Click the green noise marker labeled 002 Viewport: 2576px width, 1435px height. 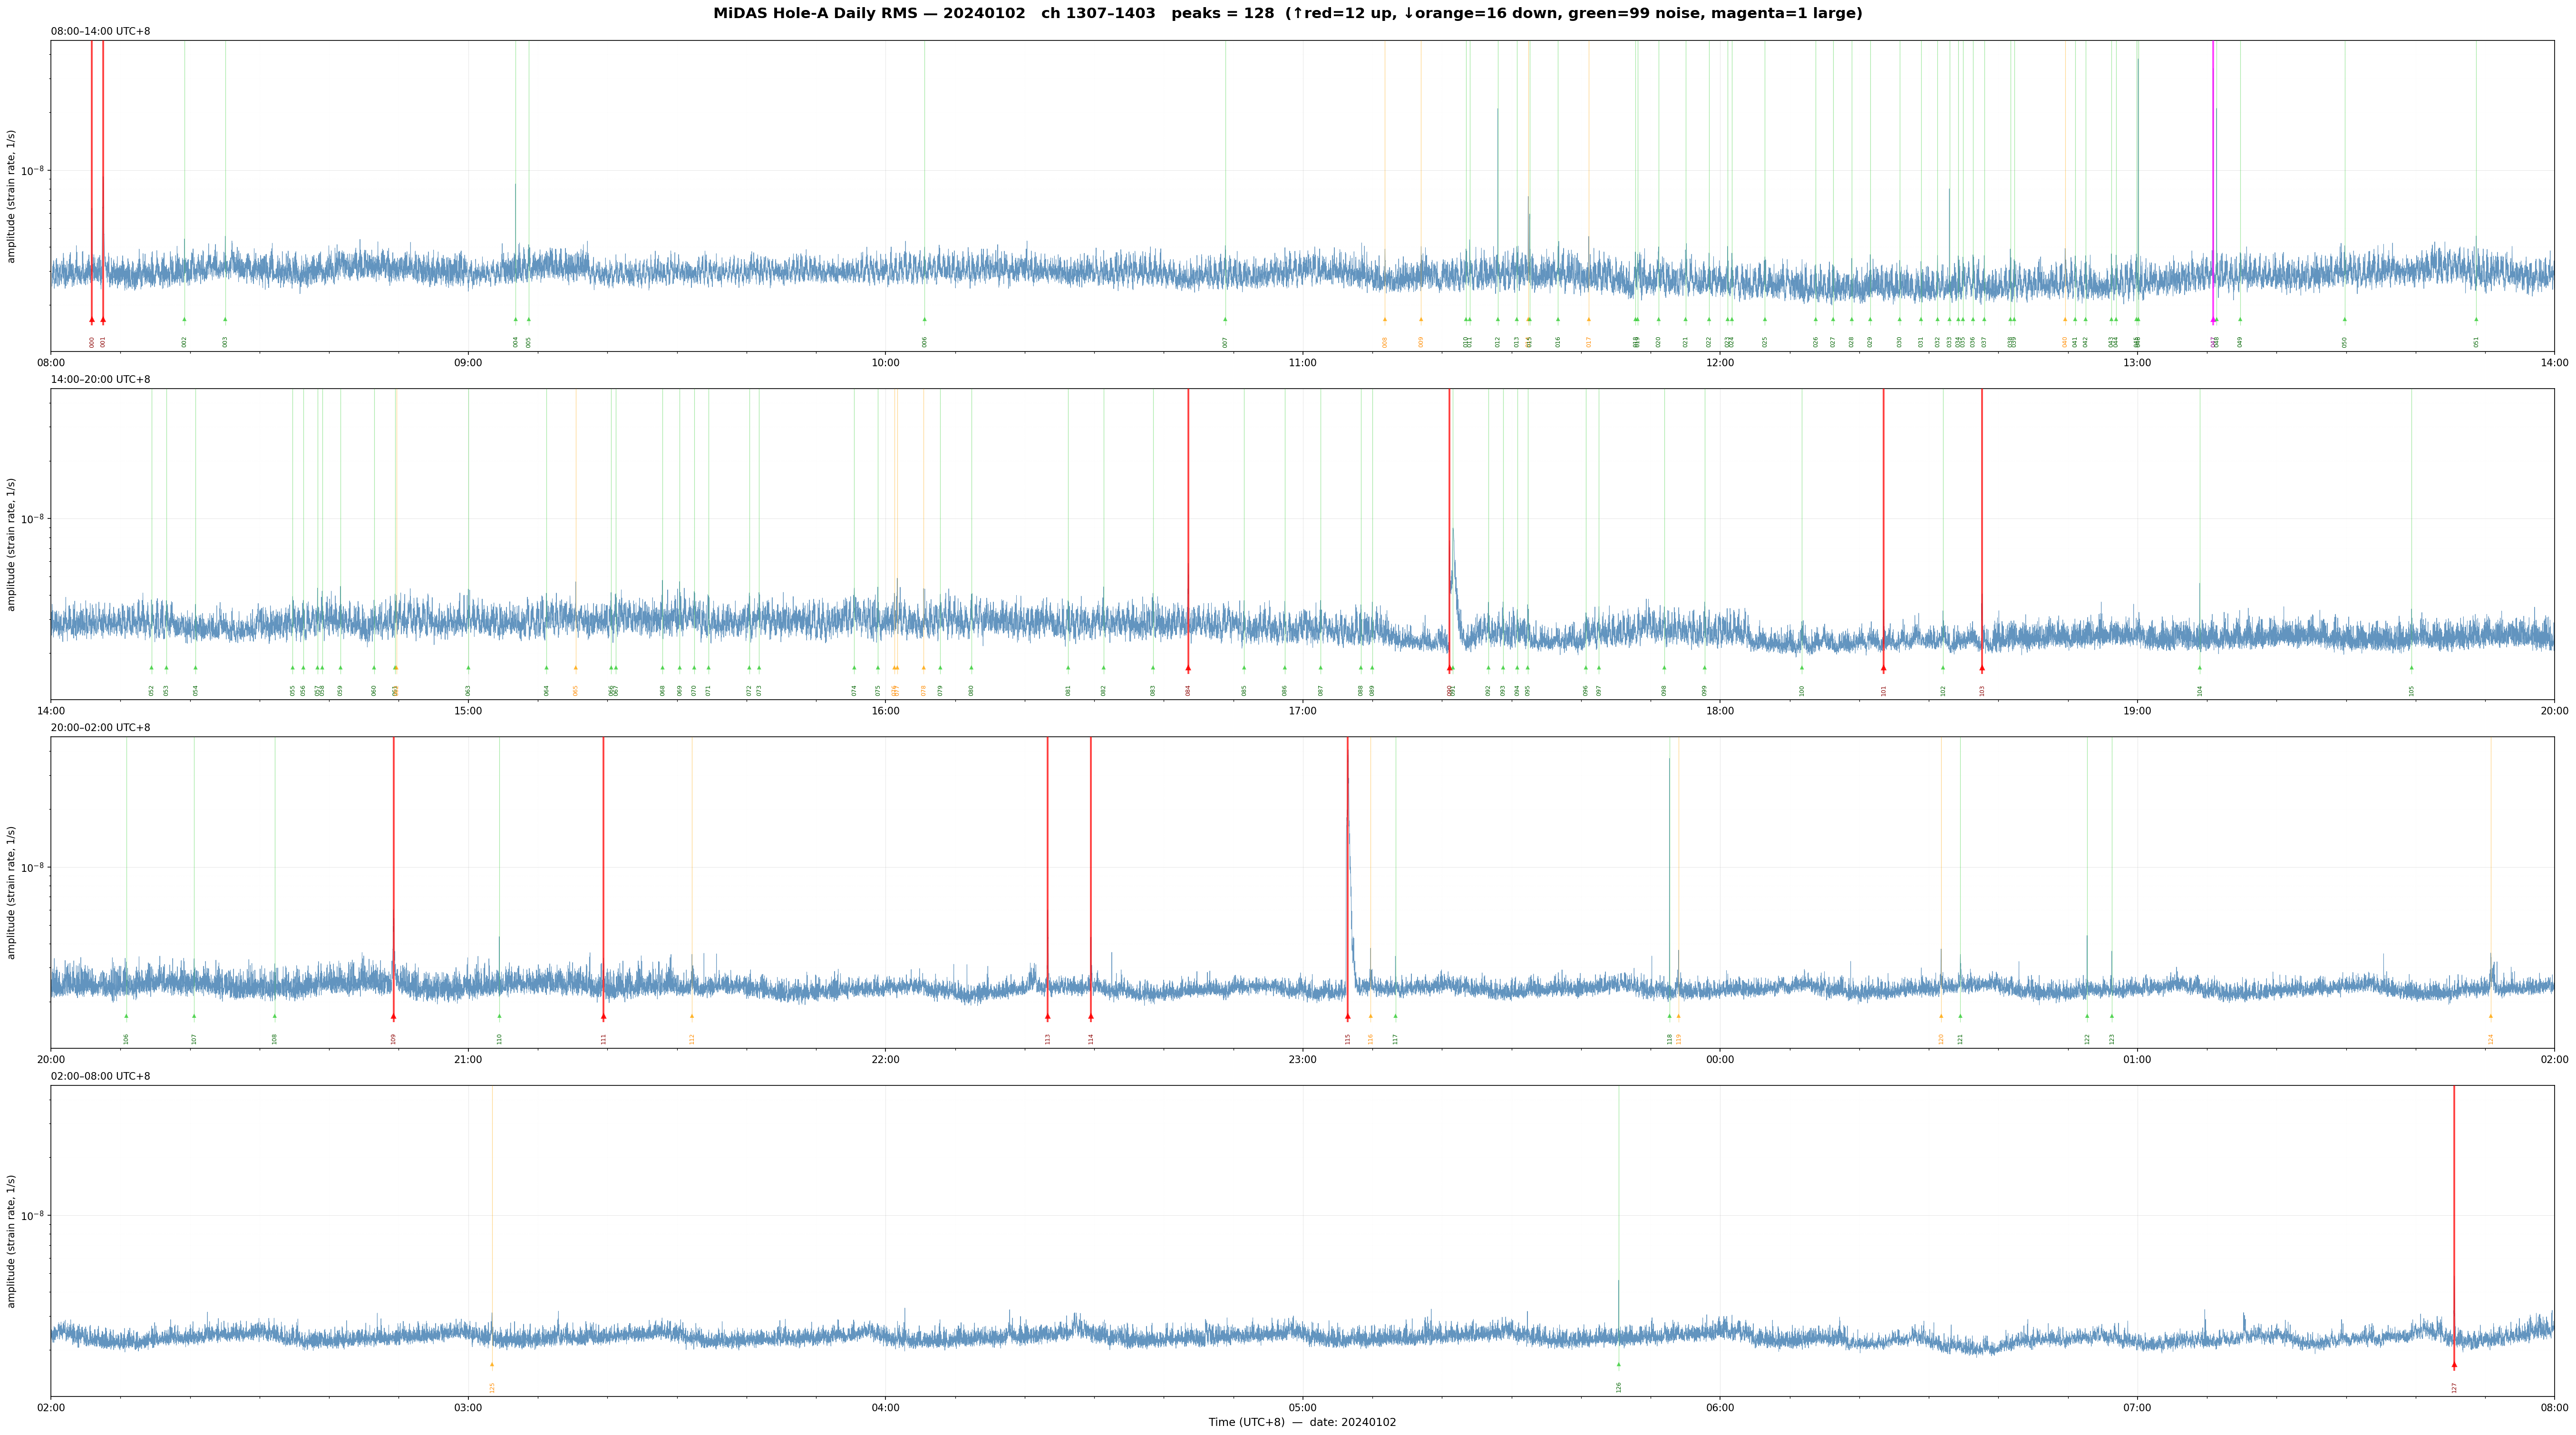(x=184, y=320)
